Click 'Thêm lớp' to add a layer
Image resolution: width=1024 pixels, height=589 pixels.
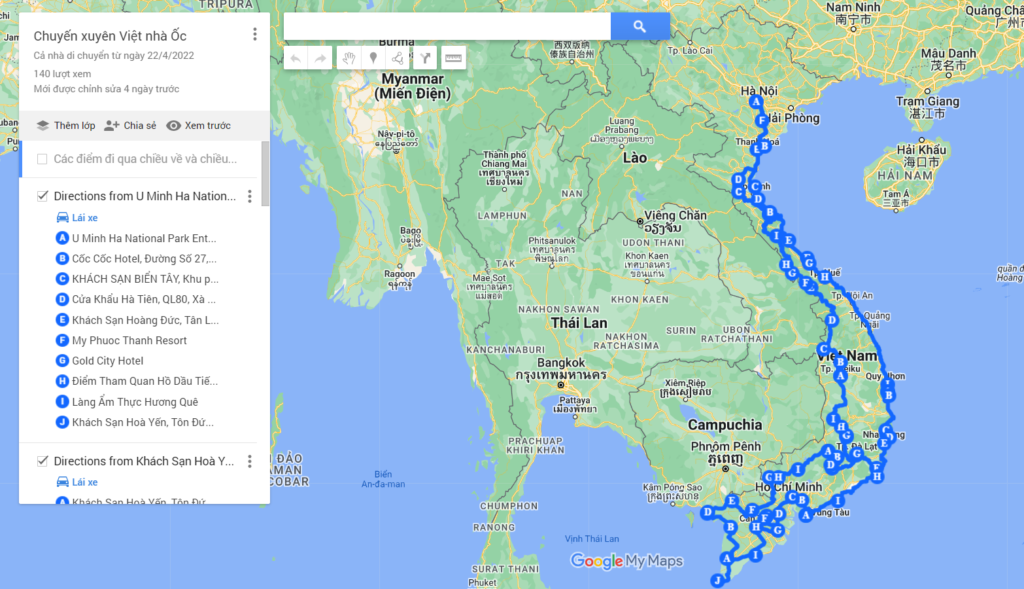pos(66,125)
